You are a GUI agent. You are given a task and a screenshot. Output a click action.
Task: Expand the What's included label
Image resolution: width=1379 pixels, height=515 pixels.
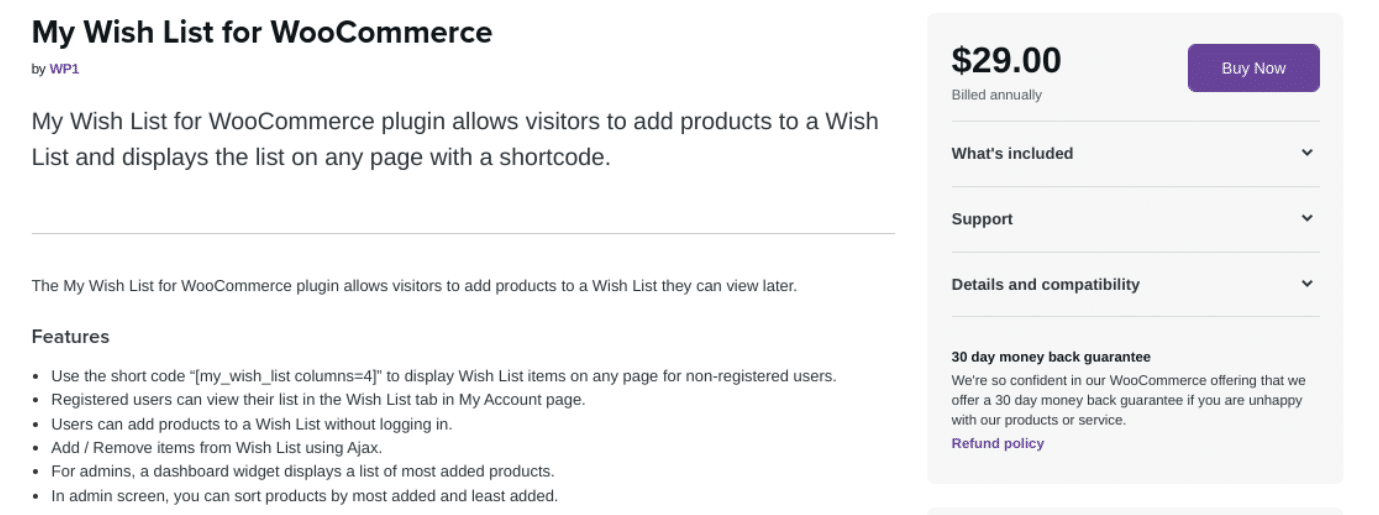point(1012,153)
